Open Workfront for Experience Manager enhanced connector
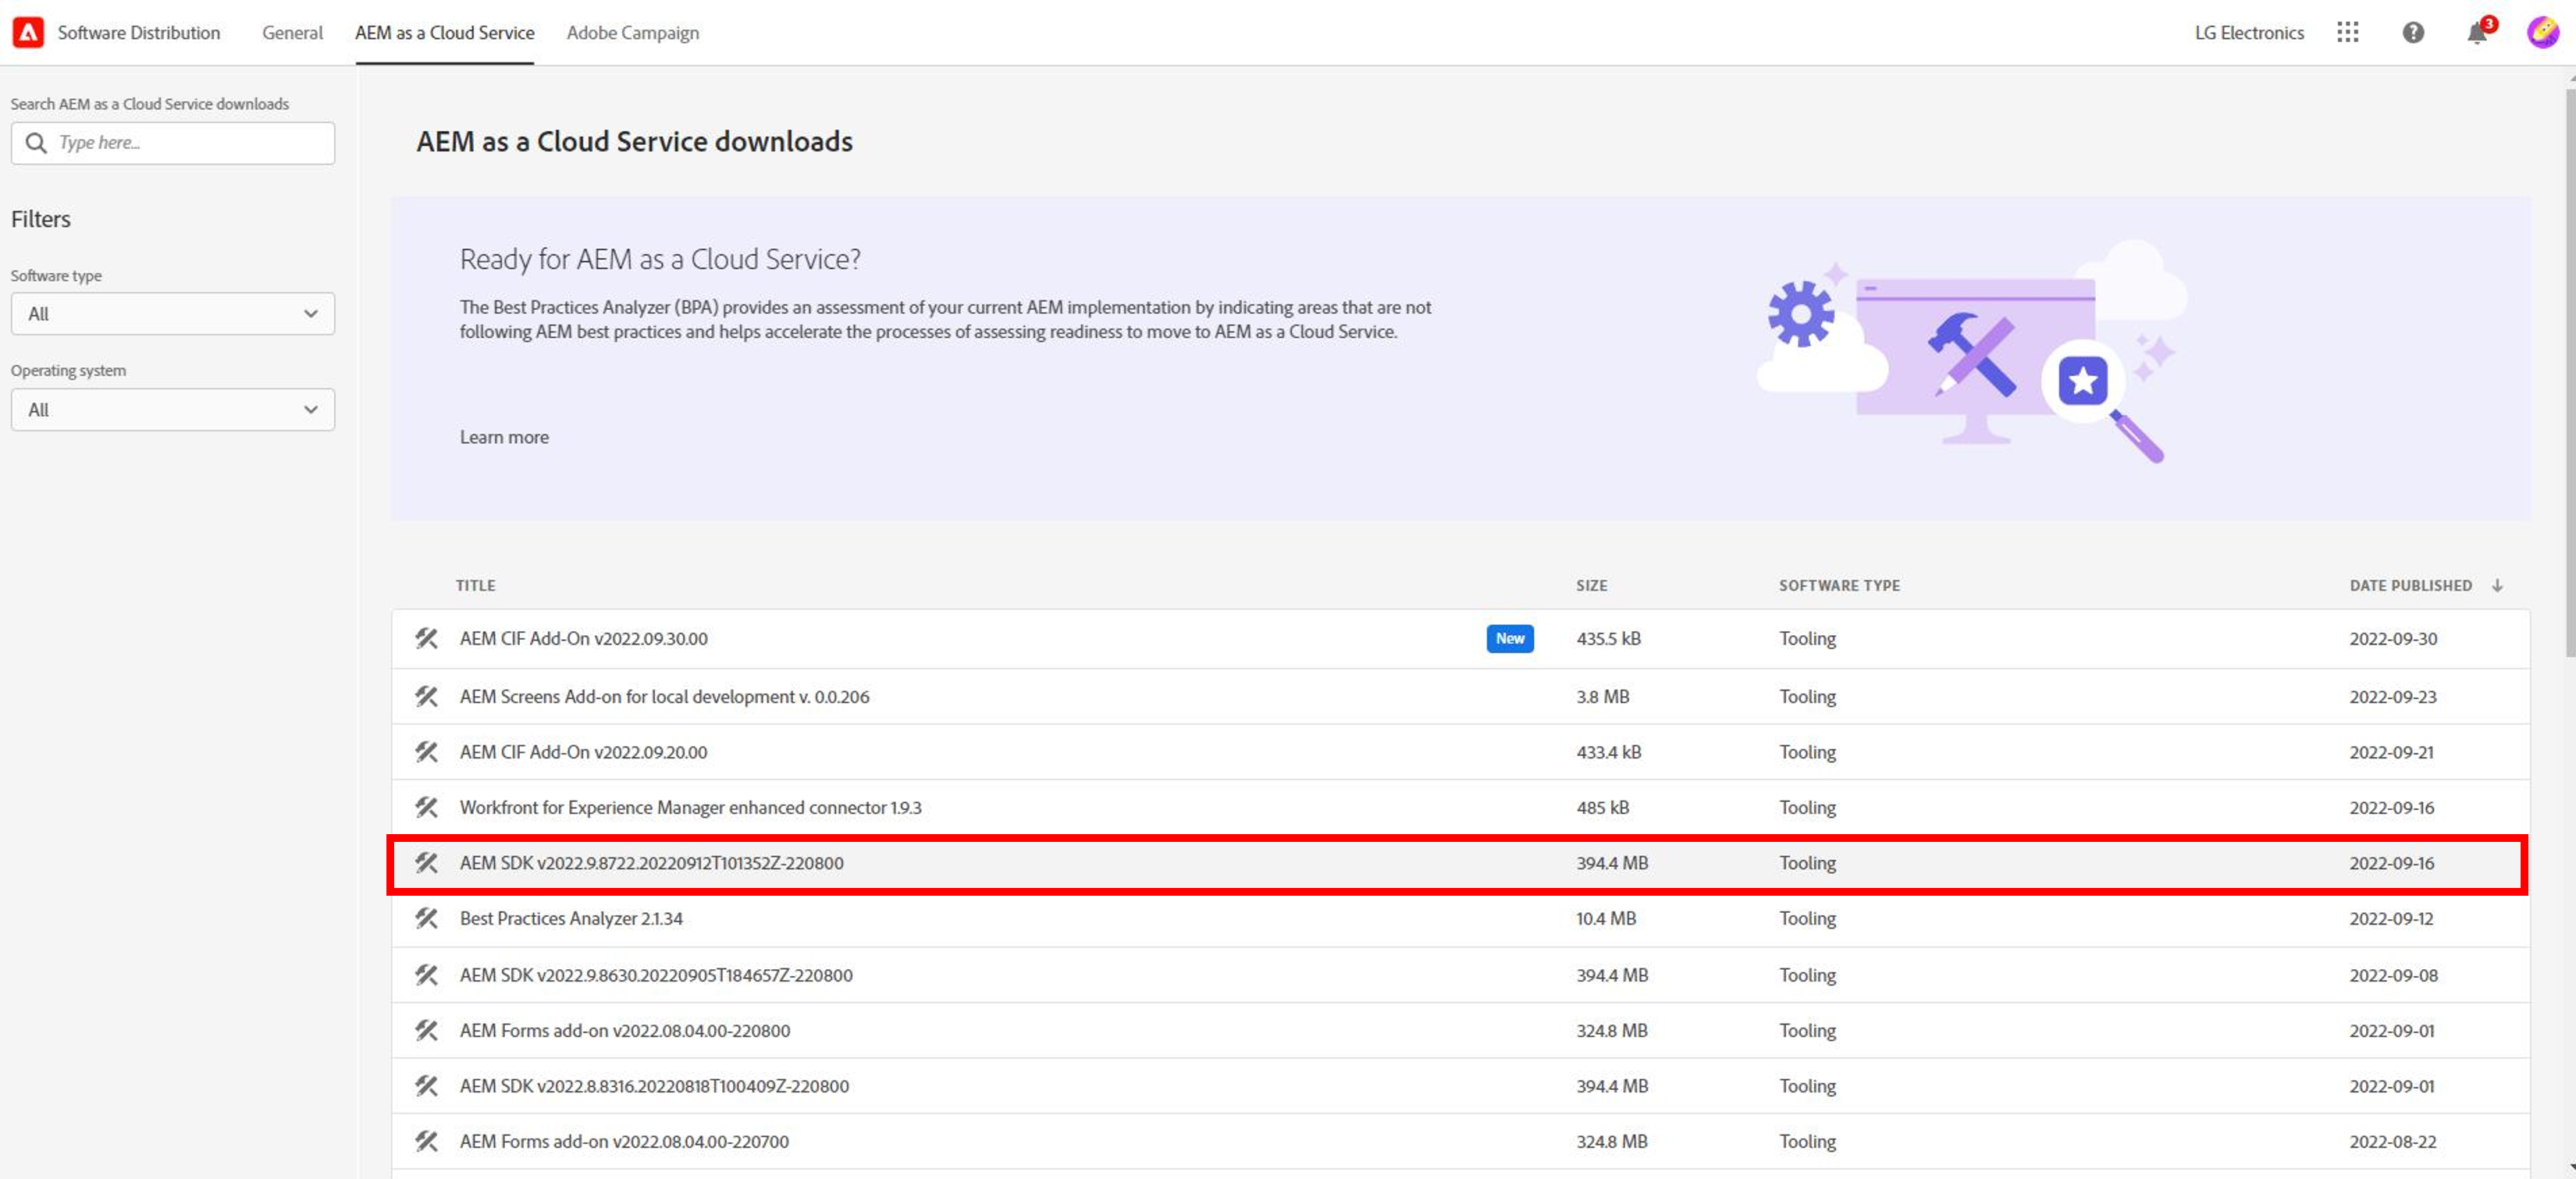This screenshot has width=2576, height=1179. point(690,807)
